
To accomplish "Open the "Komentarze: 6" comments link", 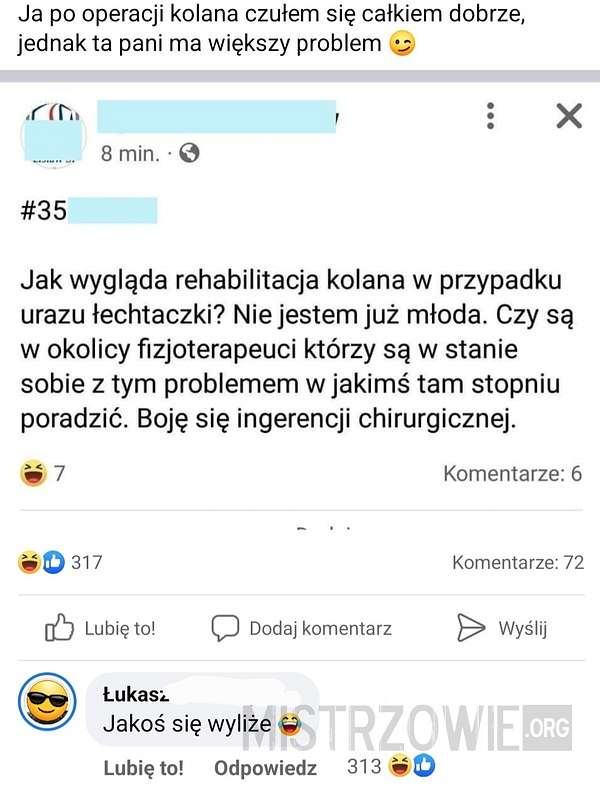I will click(x=512, y=474).
